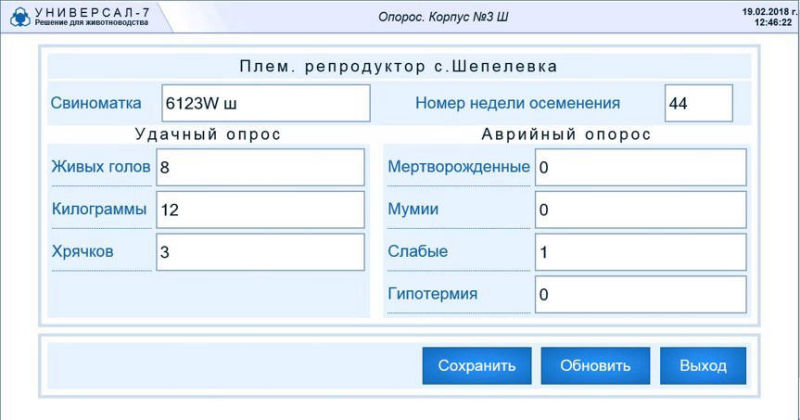Click the 'Удачный опрос' section heading
800x420 pixels.
point(208,134)
